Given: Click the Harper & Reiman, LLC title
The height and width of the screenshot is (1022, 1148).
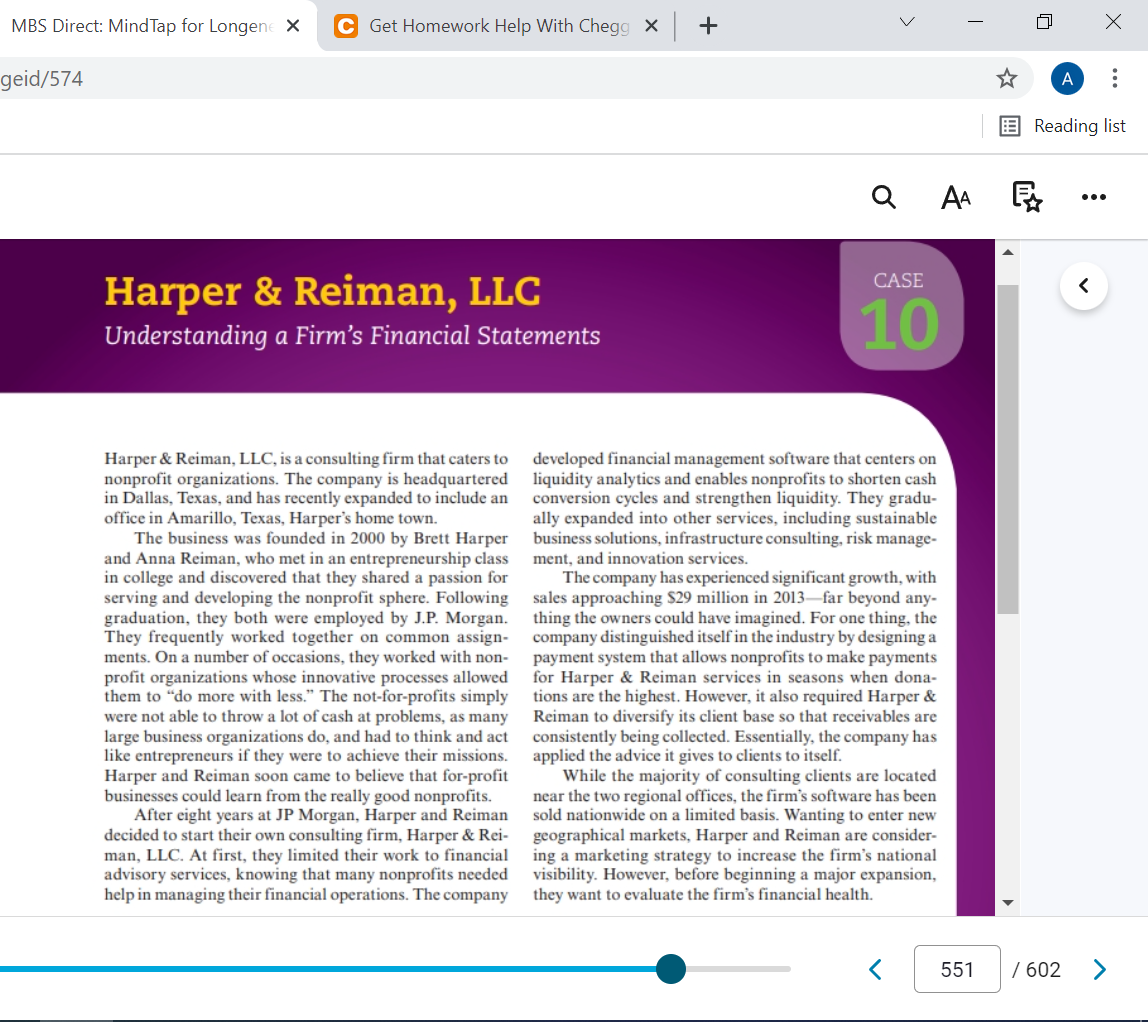Looking at the screenshot, I should (322, 291).
